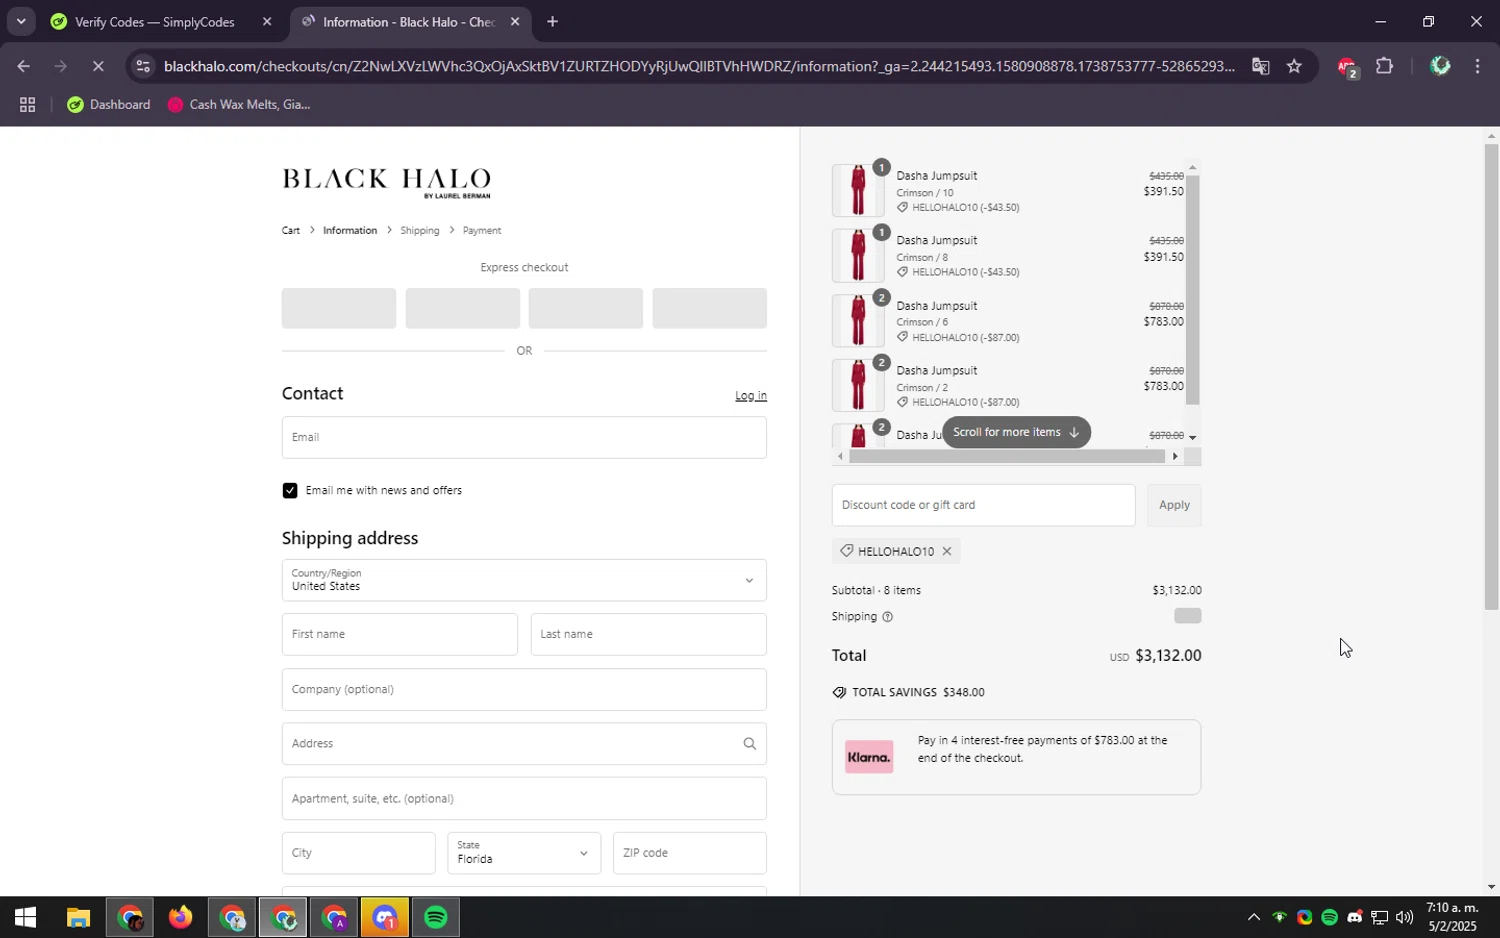
Task: Focus the Company (optional) field
Action: 524,689
